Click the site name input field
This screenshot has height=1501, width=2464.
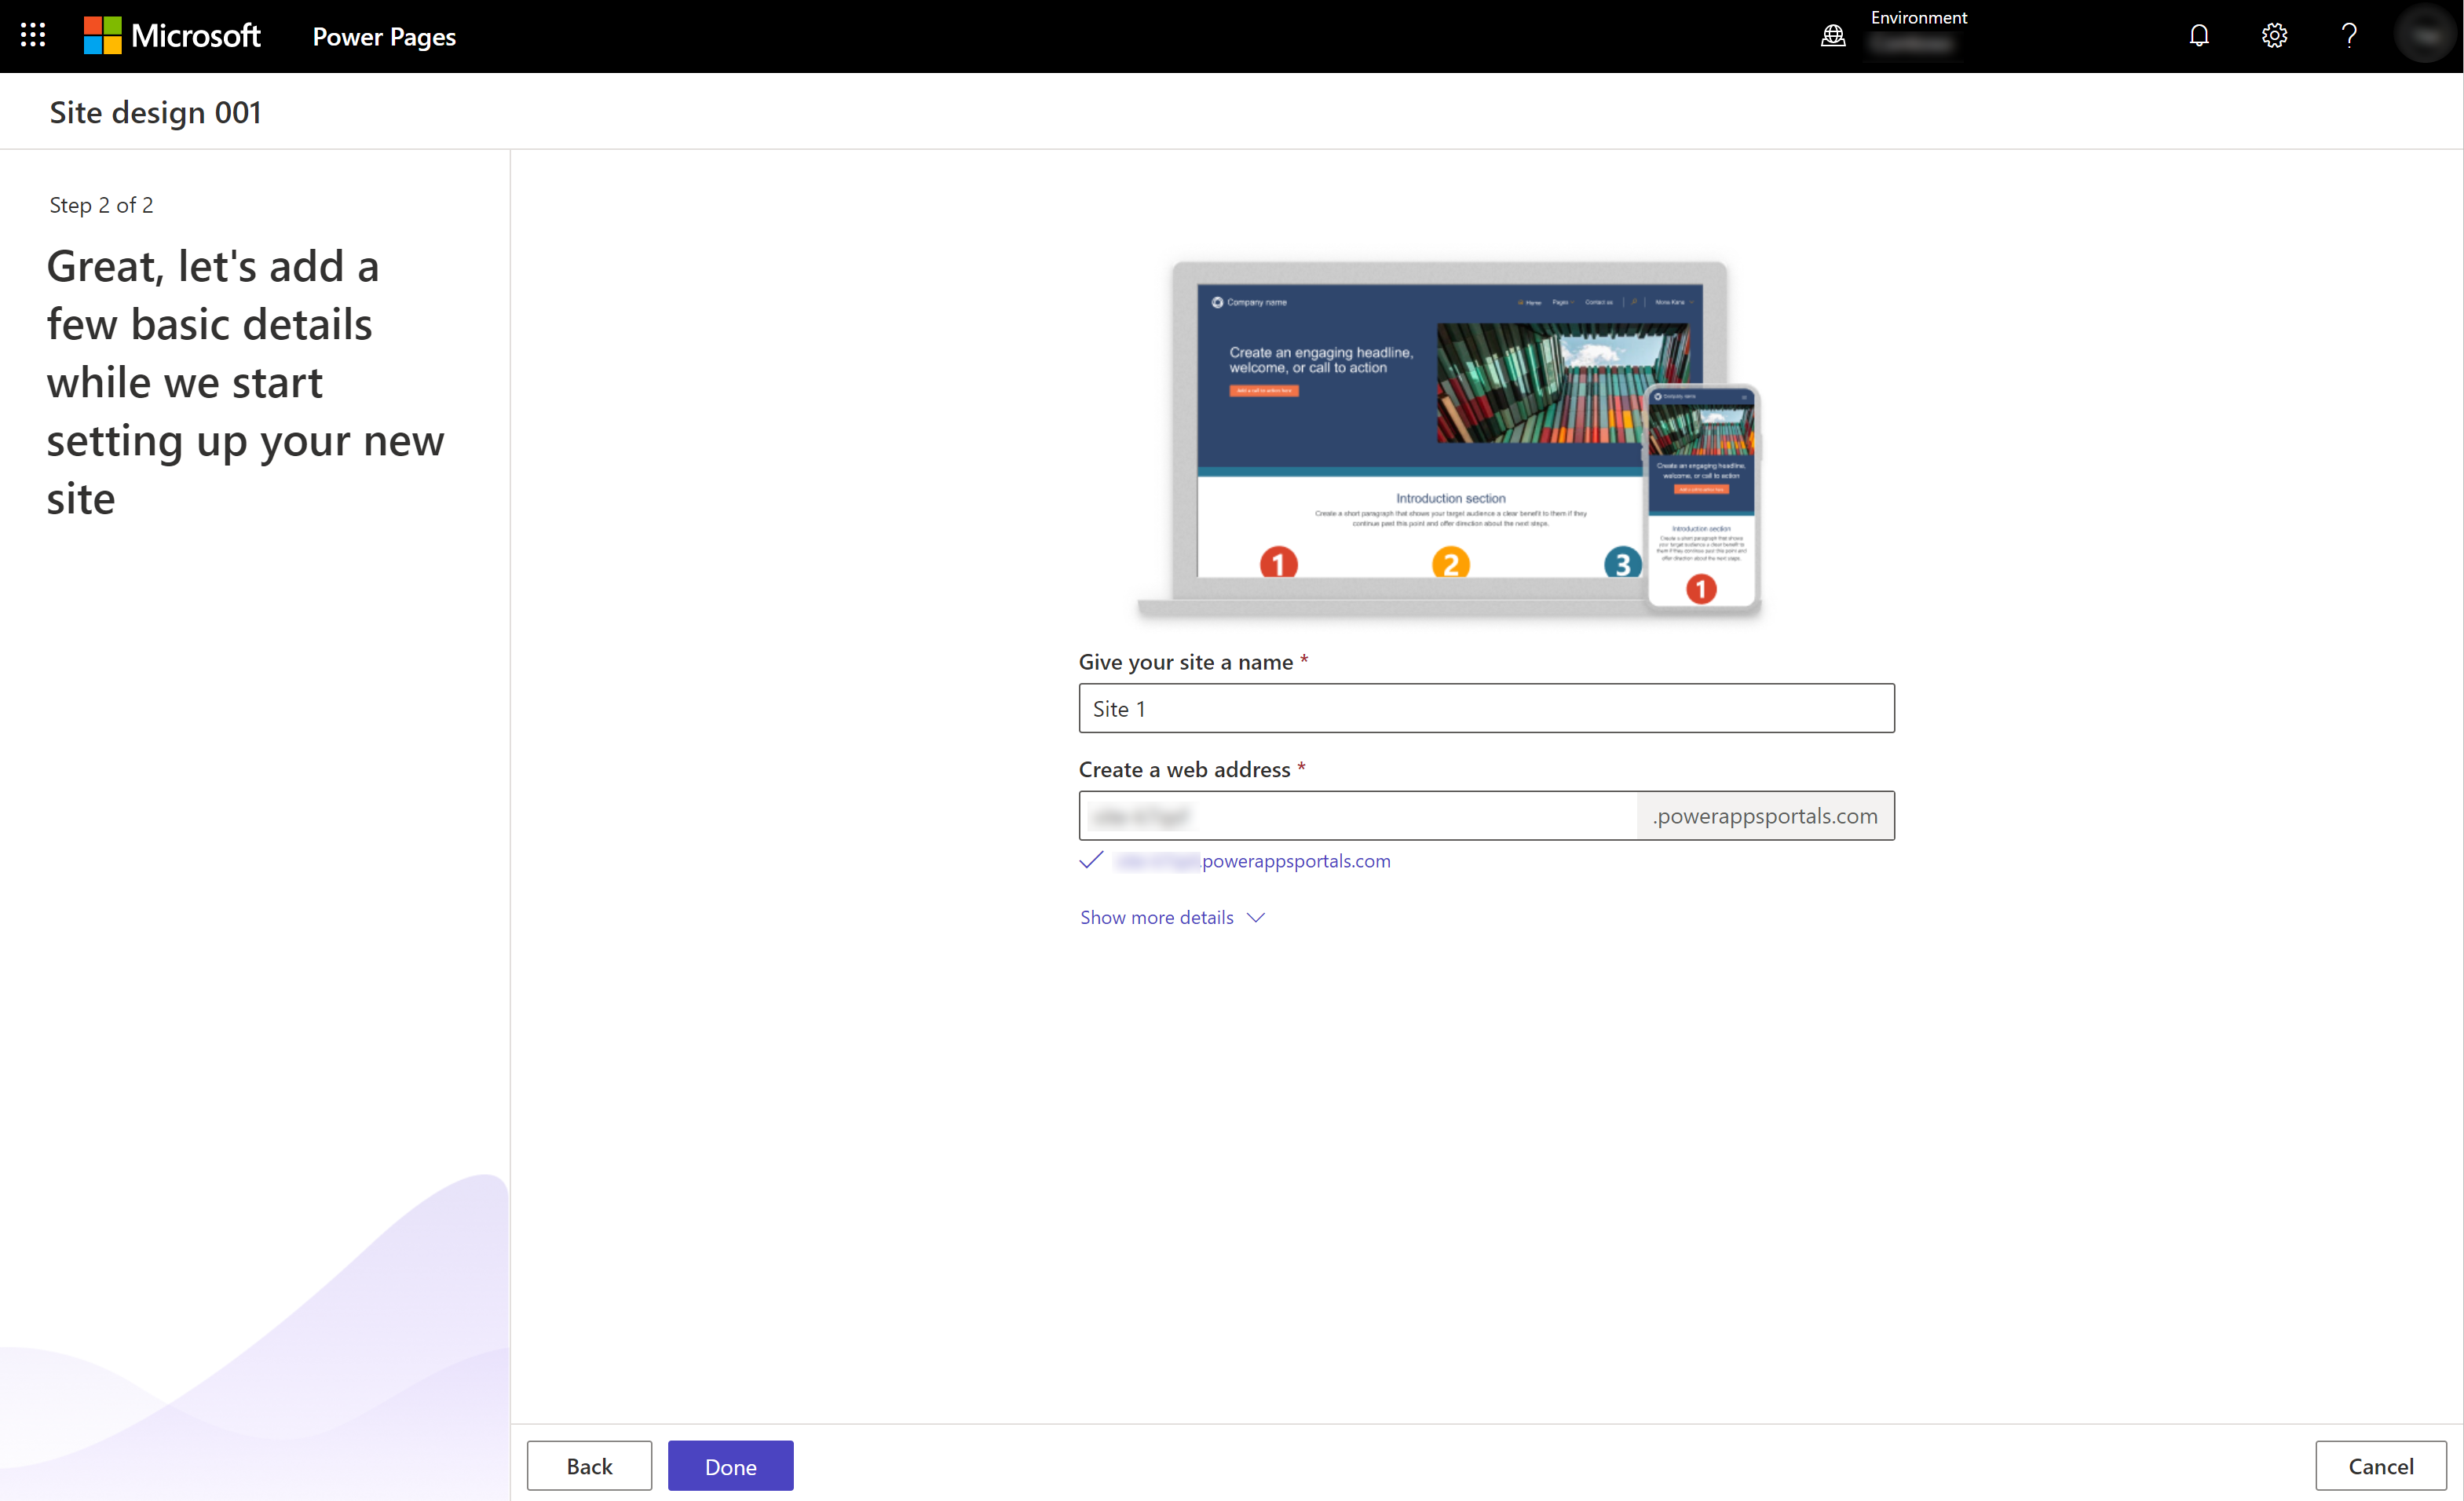pyautogui.click(x=1486, y=707)
